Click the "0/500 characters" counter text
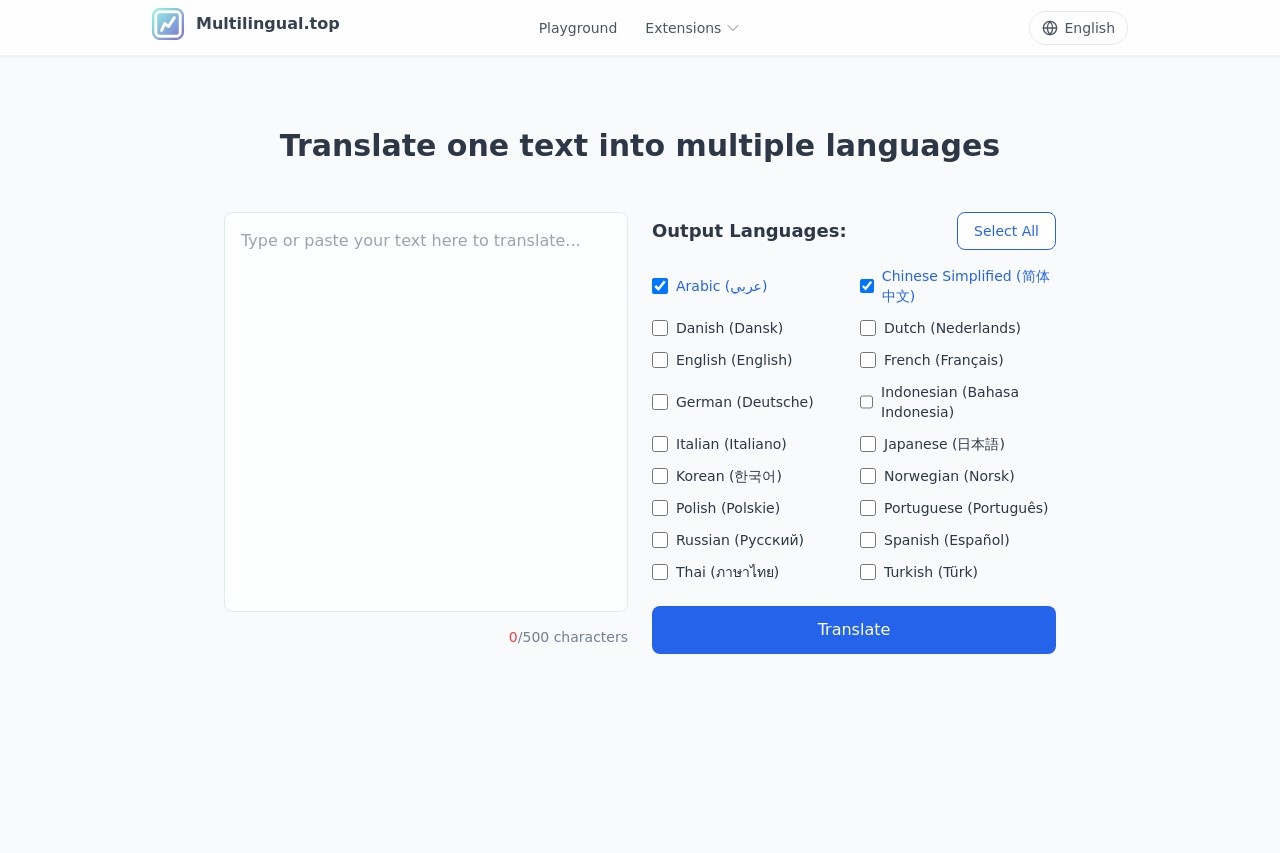1280x853 pixels. pos(568,637)
